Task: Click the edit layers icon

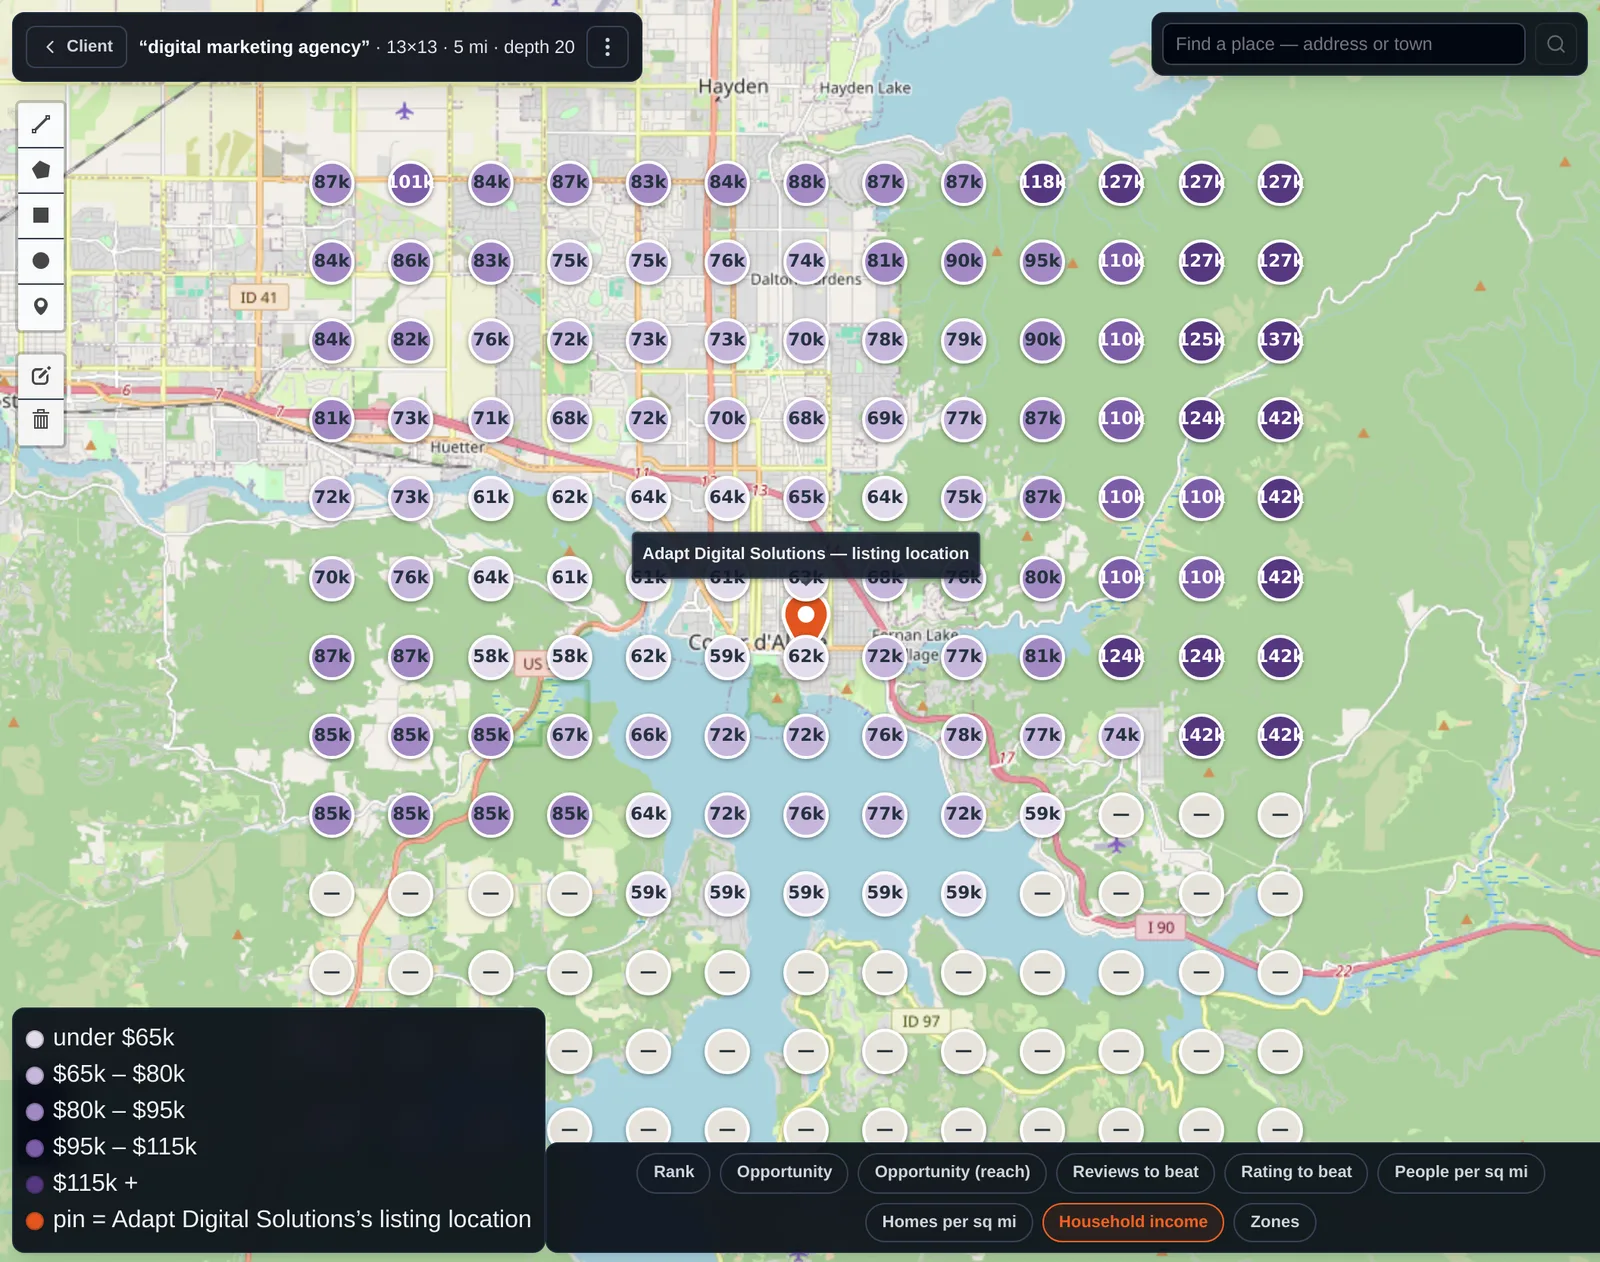Action: 41,376
